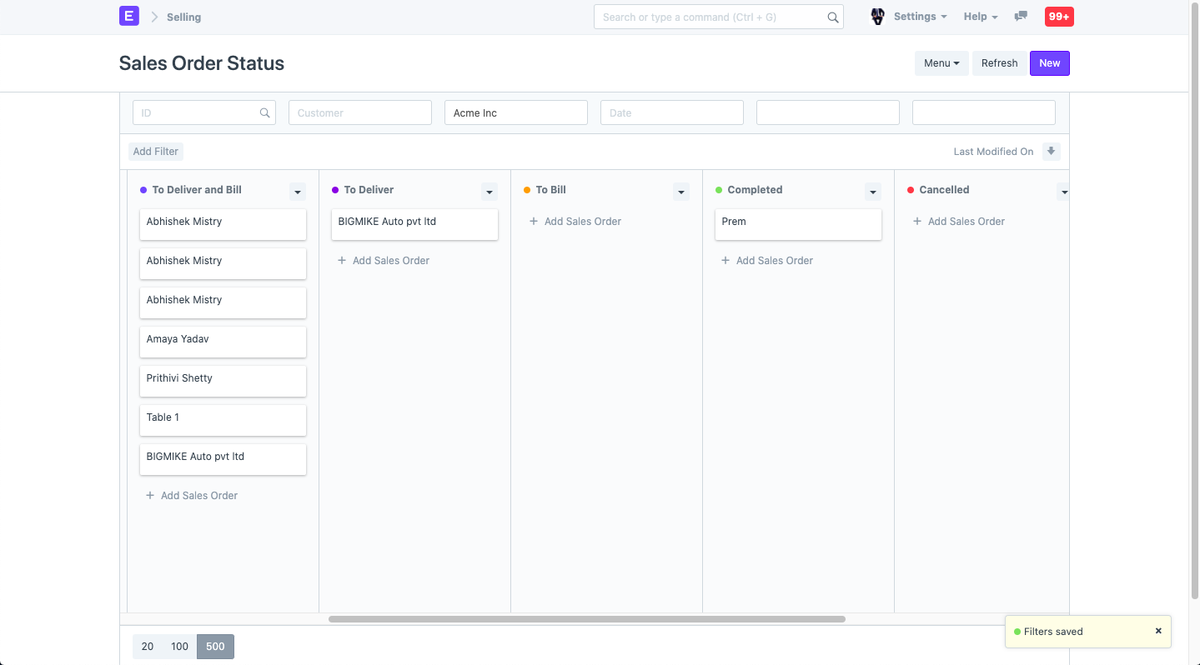Open the Amaya Yadav card

[223, 342]
